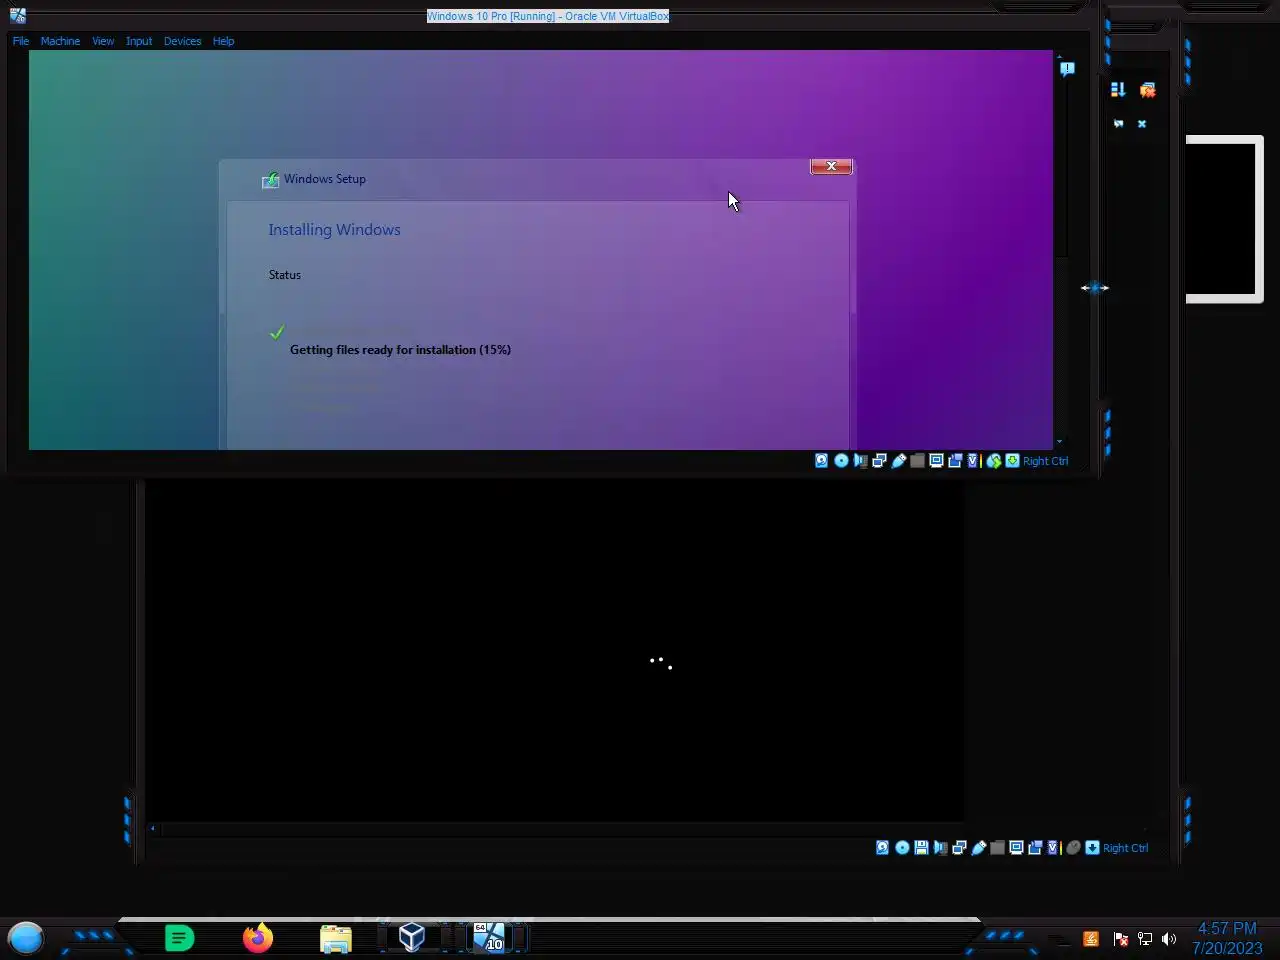This screenshot has width=1280, height=960.
Task: Click shared folders indicator in rear VM status bar
Action: [997, 848]
